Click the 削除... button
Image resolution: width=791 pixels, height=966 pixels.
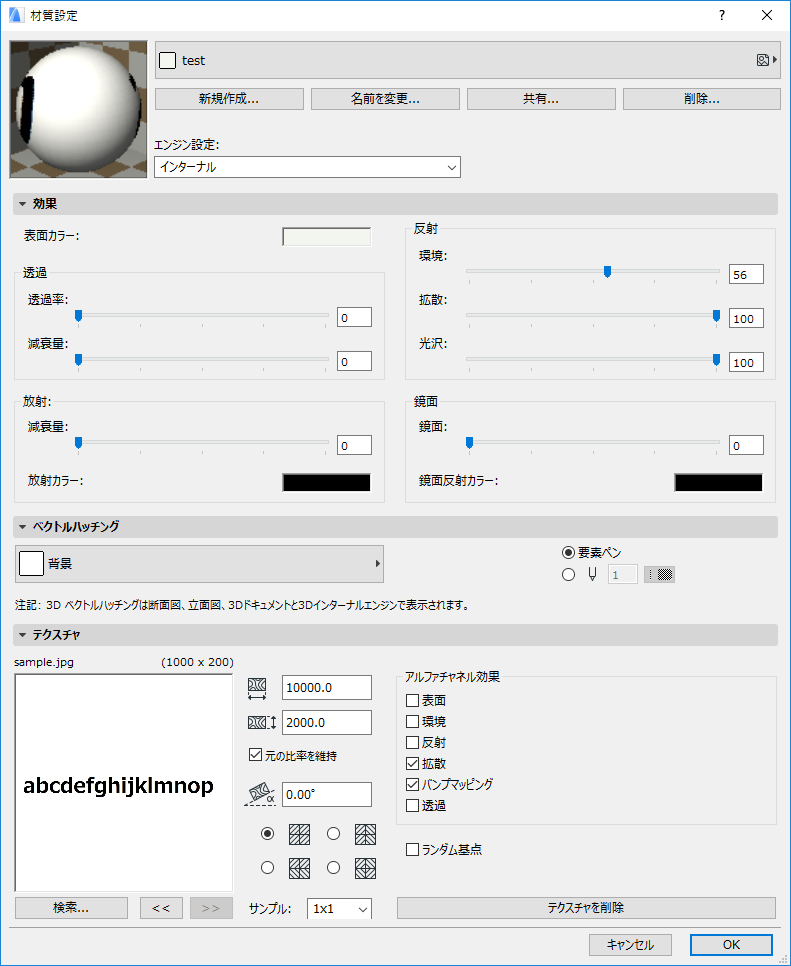702,99
